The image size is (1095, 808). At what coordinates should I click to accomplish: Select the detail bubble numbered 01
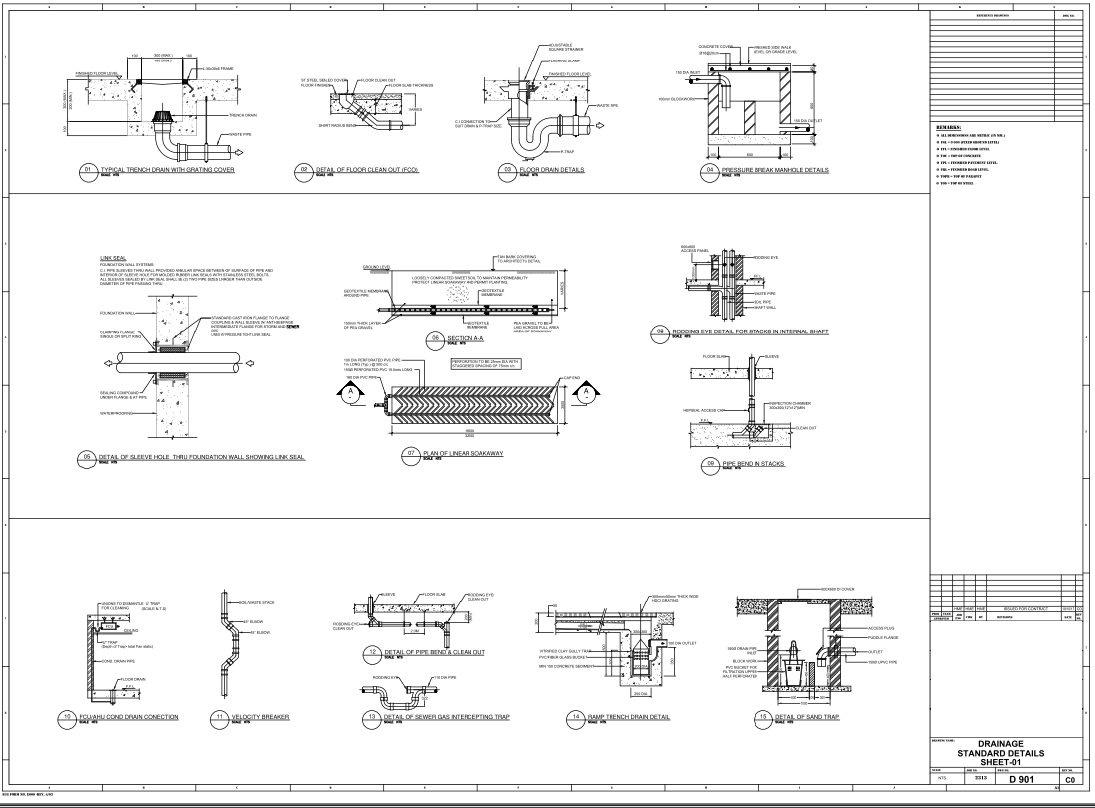(90, 170)
